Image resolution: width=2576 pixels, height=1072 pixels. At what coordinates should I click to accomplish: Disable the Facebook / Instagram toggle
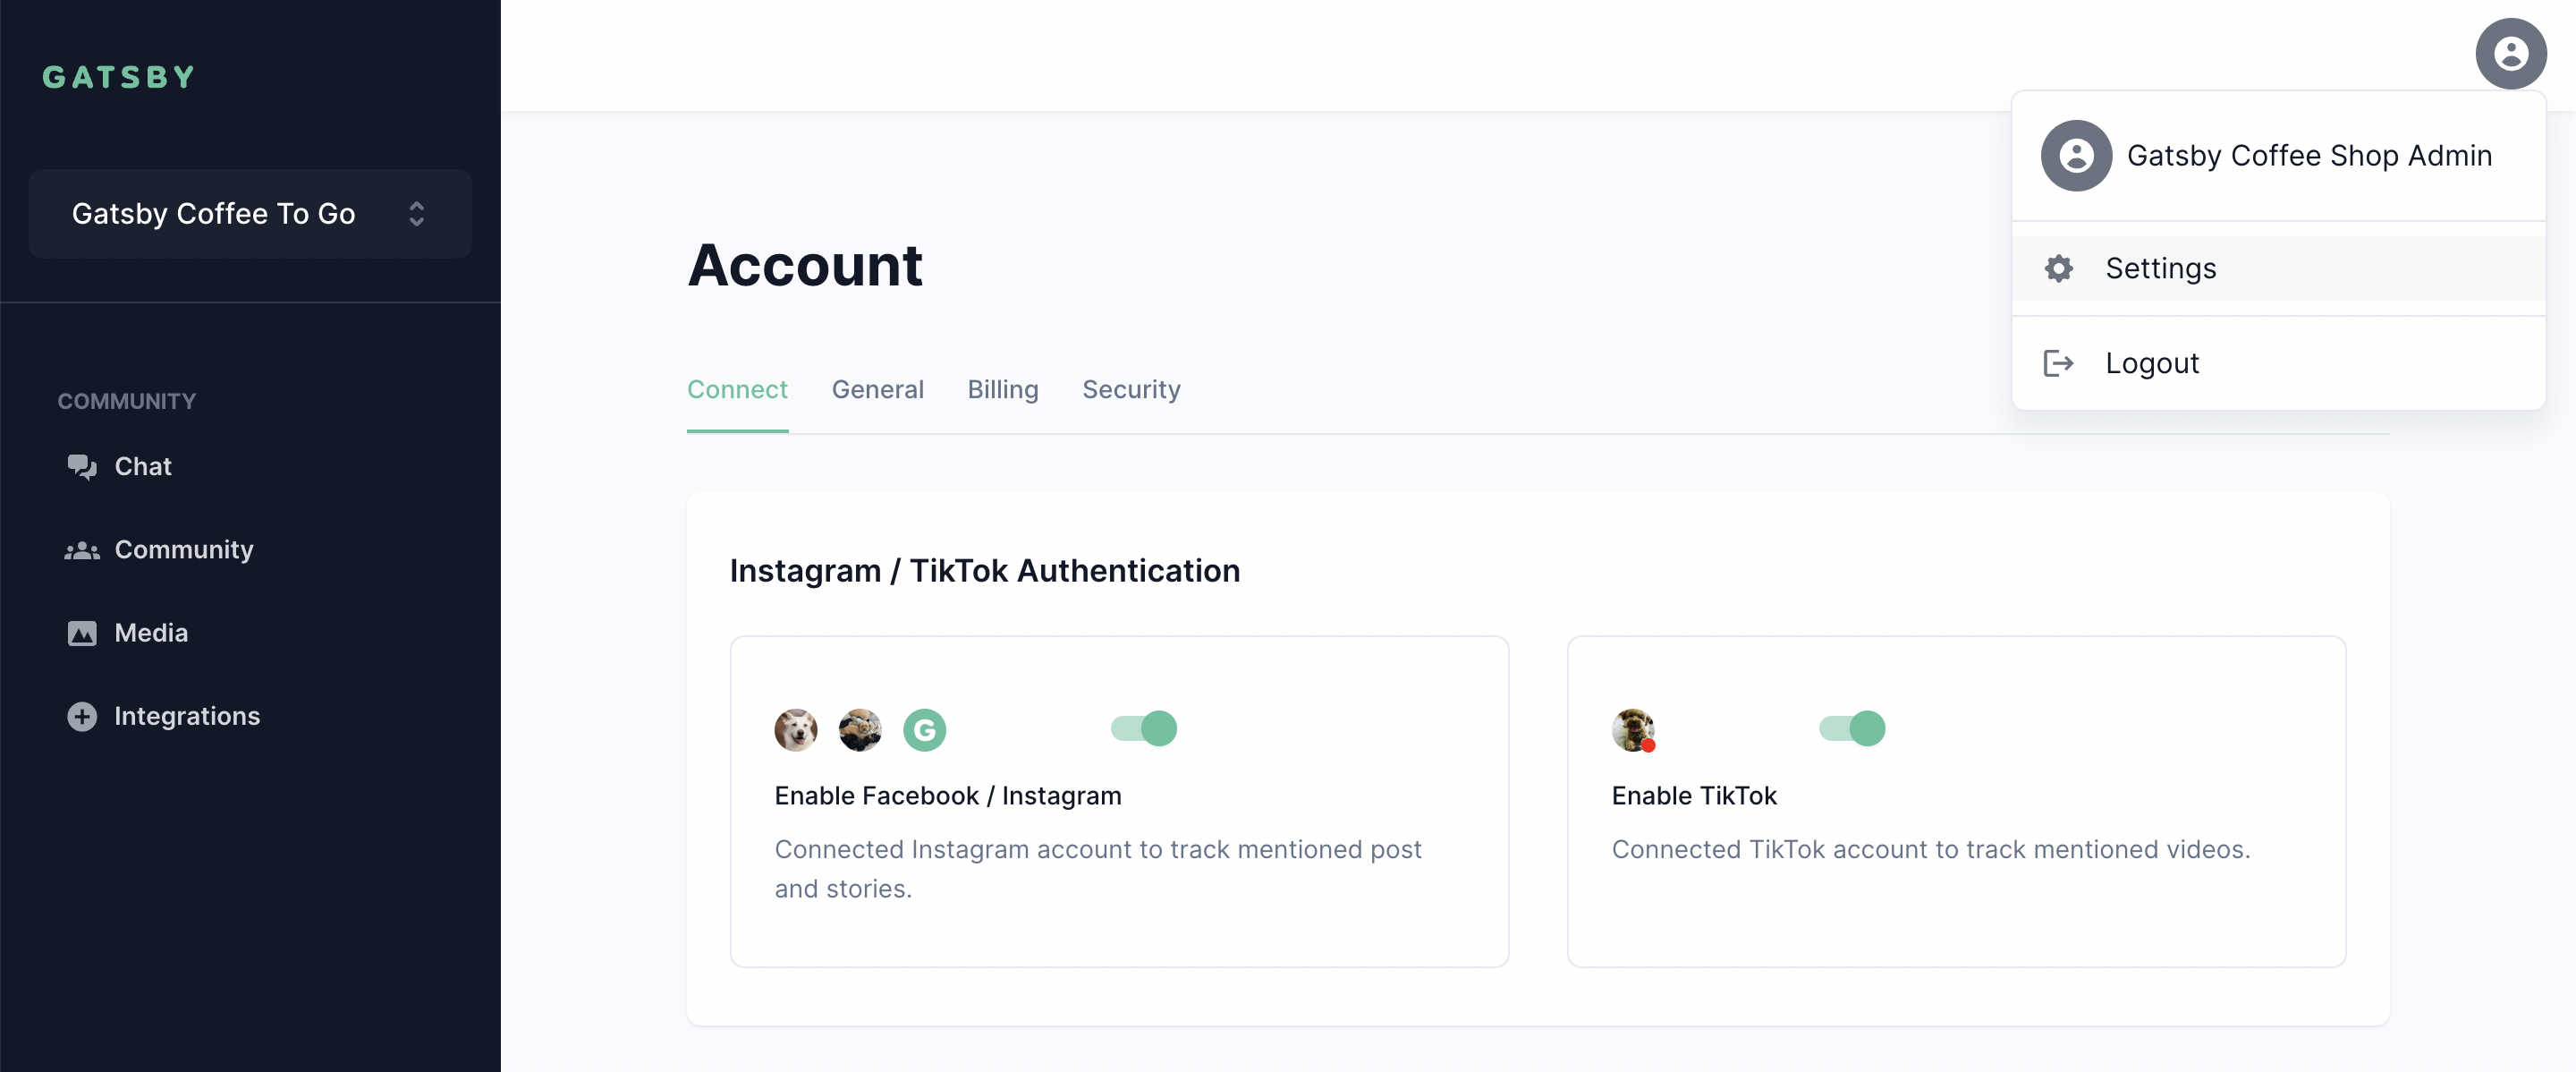point(1144,728)
